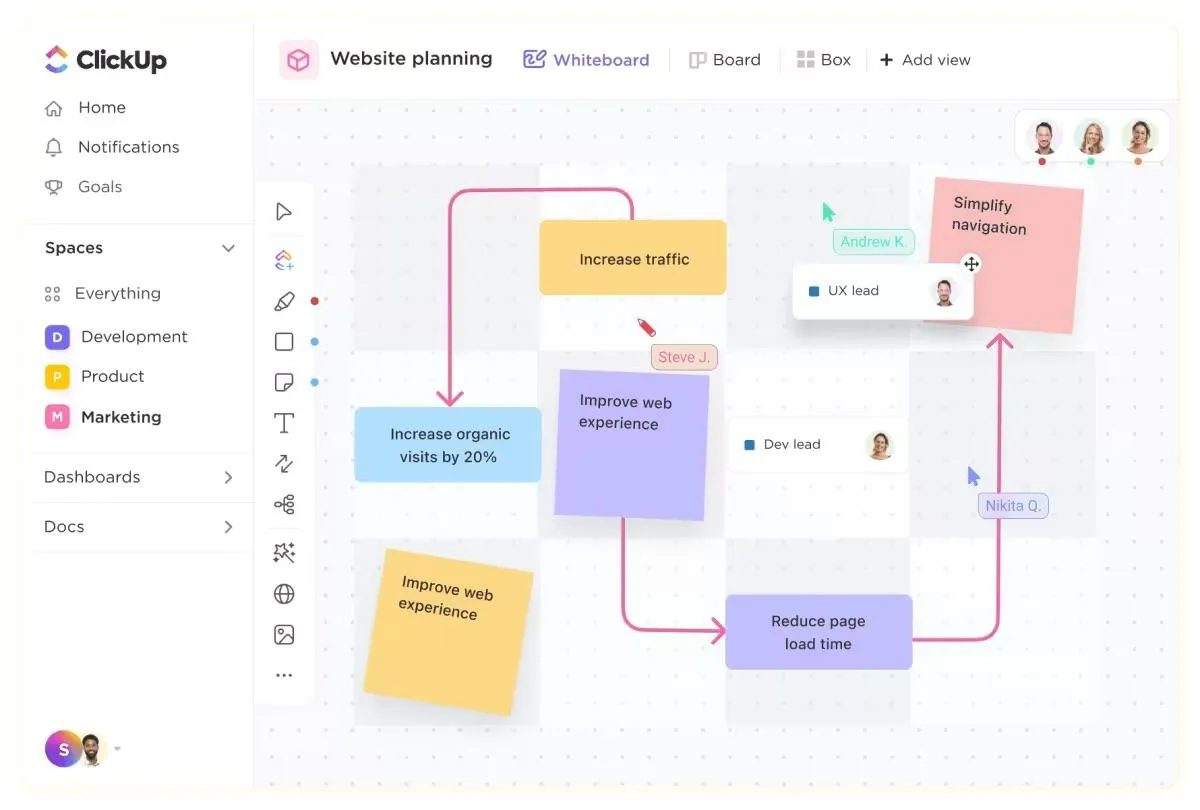Image resolution: width=1200 pixels, height=810 pixels.
Task: Click the Dev lead assignee avatar
Action: [x=880, y=445]
